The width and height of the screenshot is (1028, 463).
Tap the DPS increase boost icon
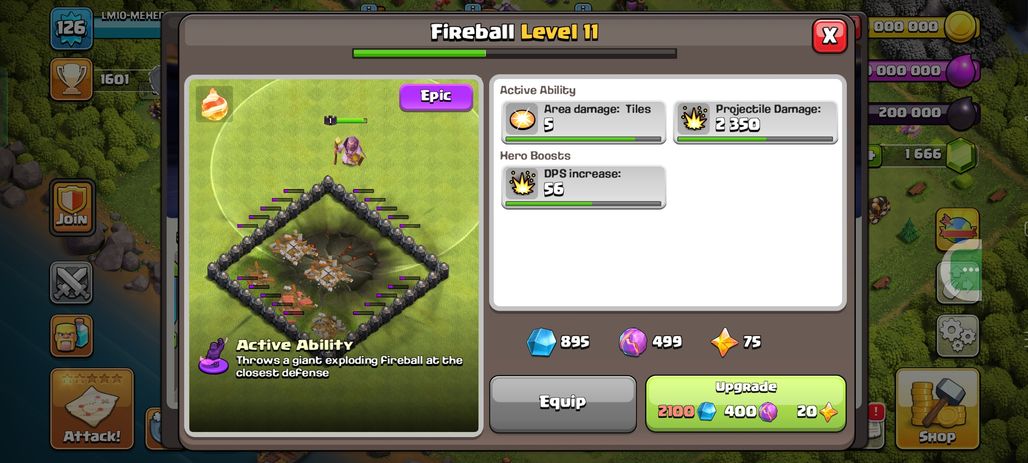523,184
